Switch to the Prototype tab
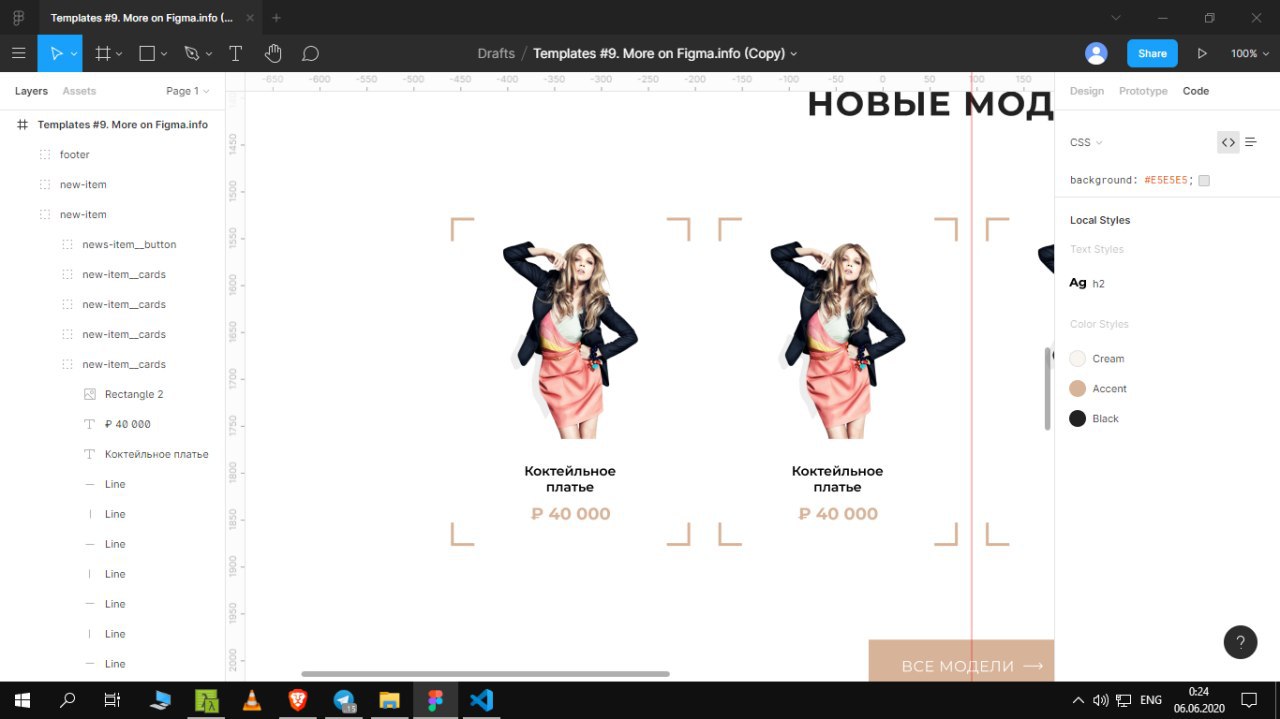Screen dimensions: 1280x719 [1143, 91]
